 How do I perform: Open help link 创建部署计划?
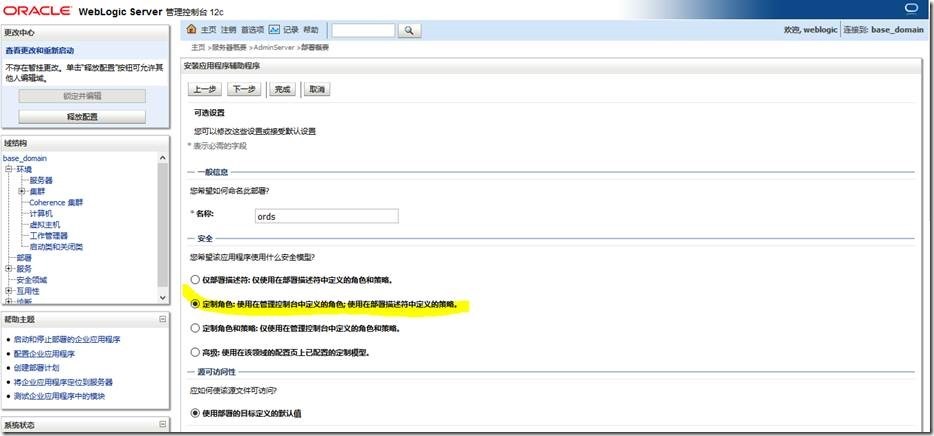37,368
